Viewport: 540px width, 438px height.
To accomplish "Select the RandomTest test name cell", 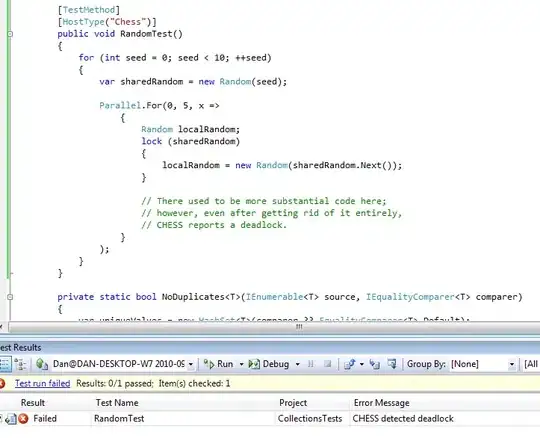I will (x=119, y=418).
